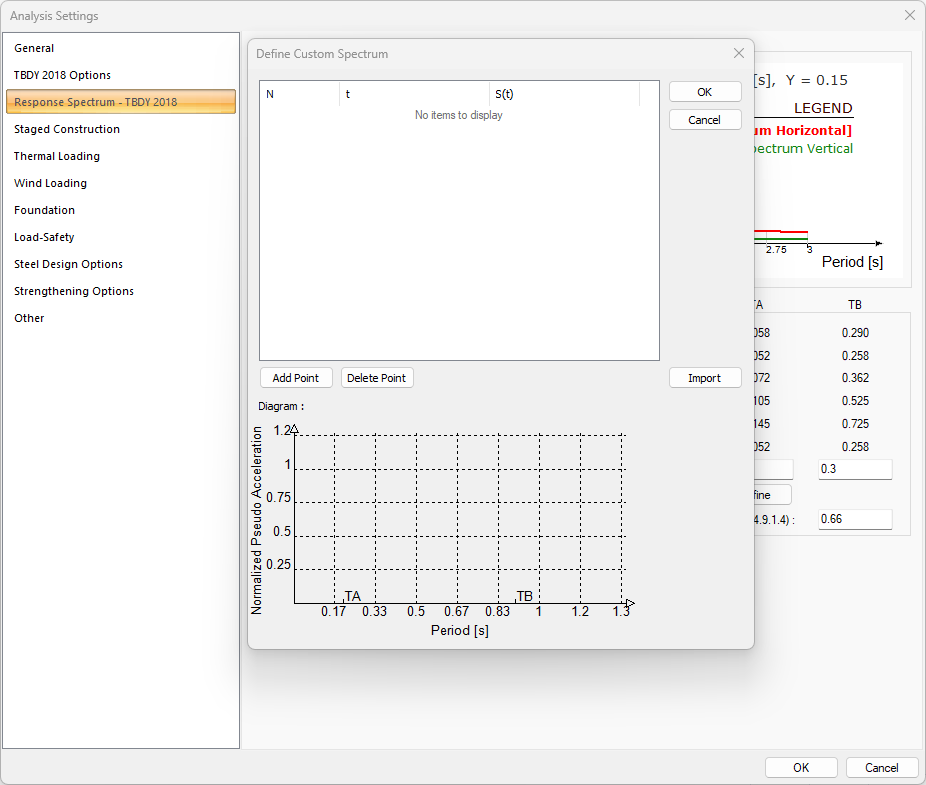Image resolution: width=926 pixels, height=785 pixels.
Task: Click the TB input field showing 0.3
Action: [x=854, y=470]
